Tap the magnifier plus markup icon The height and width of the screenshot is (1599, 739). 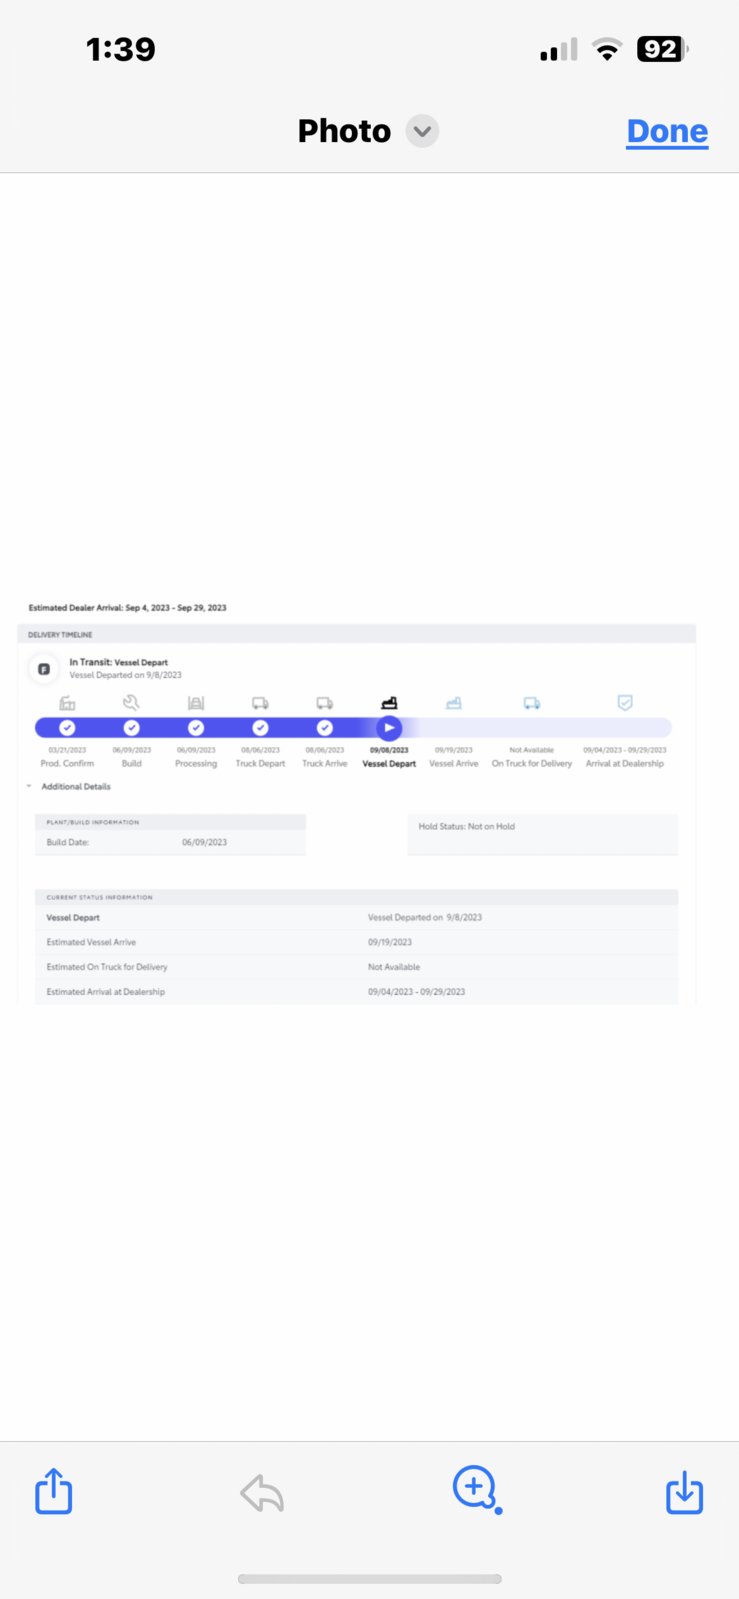(477, 1490)
